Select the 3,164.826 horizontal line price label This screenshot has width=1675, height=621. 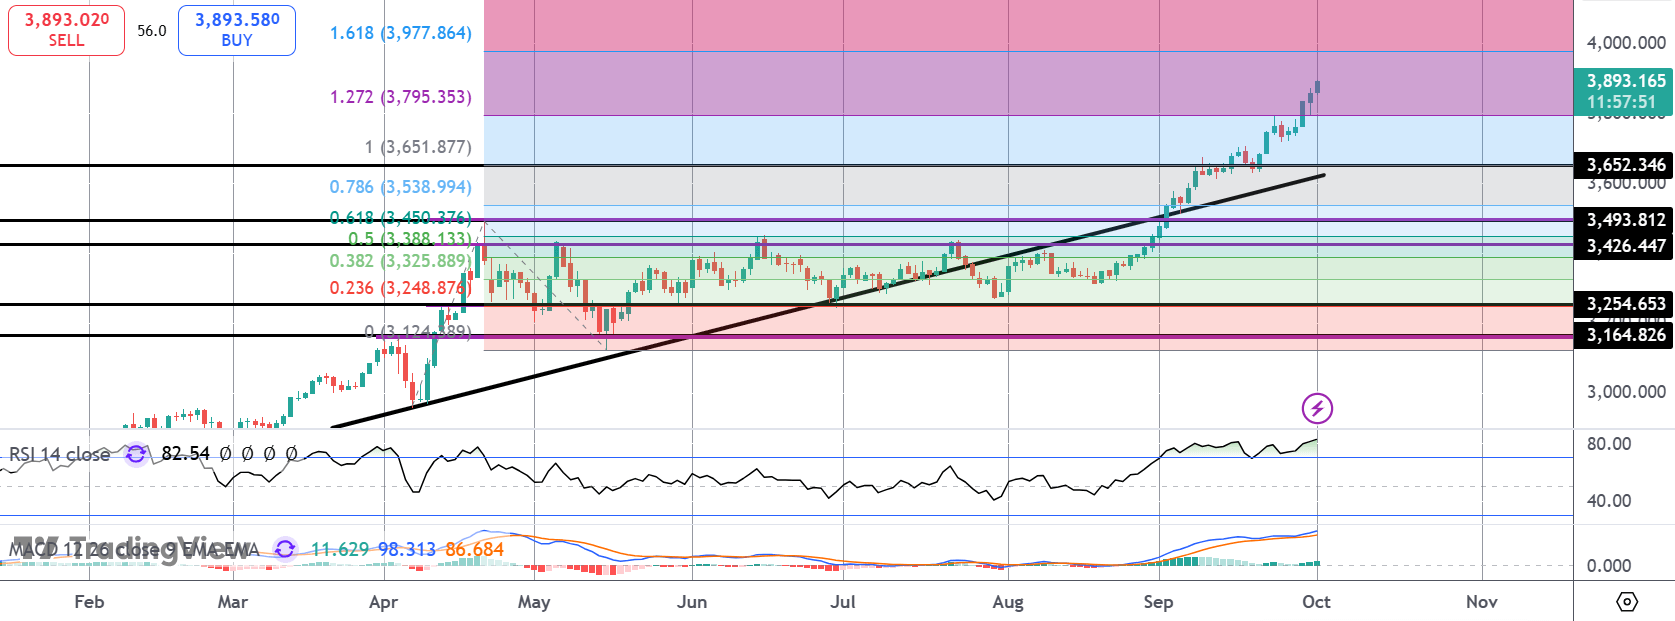[1625, 335]
